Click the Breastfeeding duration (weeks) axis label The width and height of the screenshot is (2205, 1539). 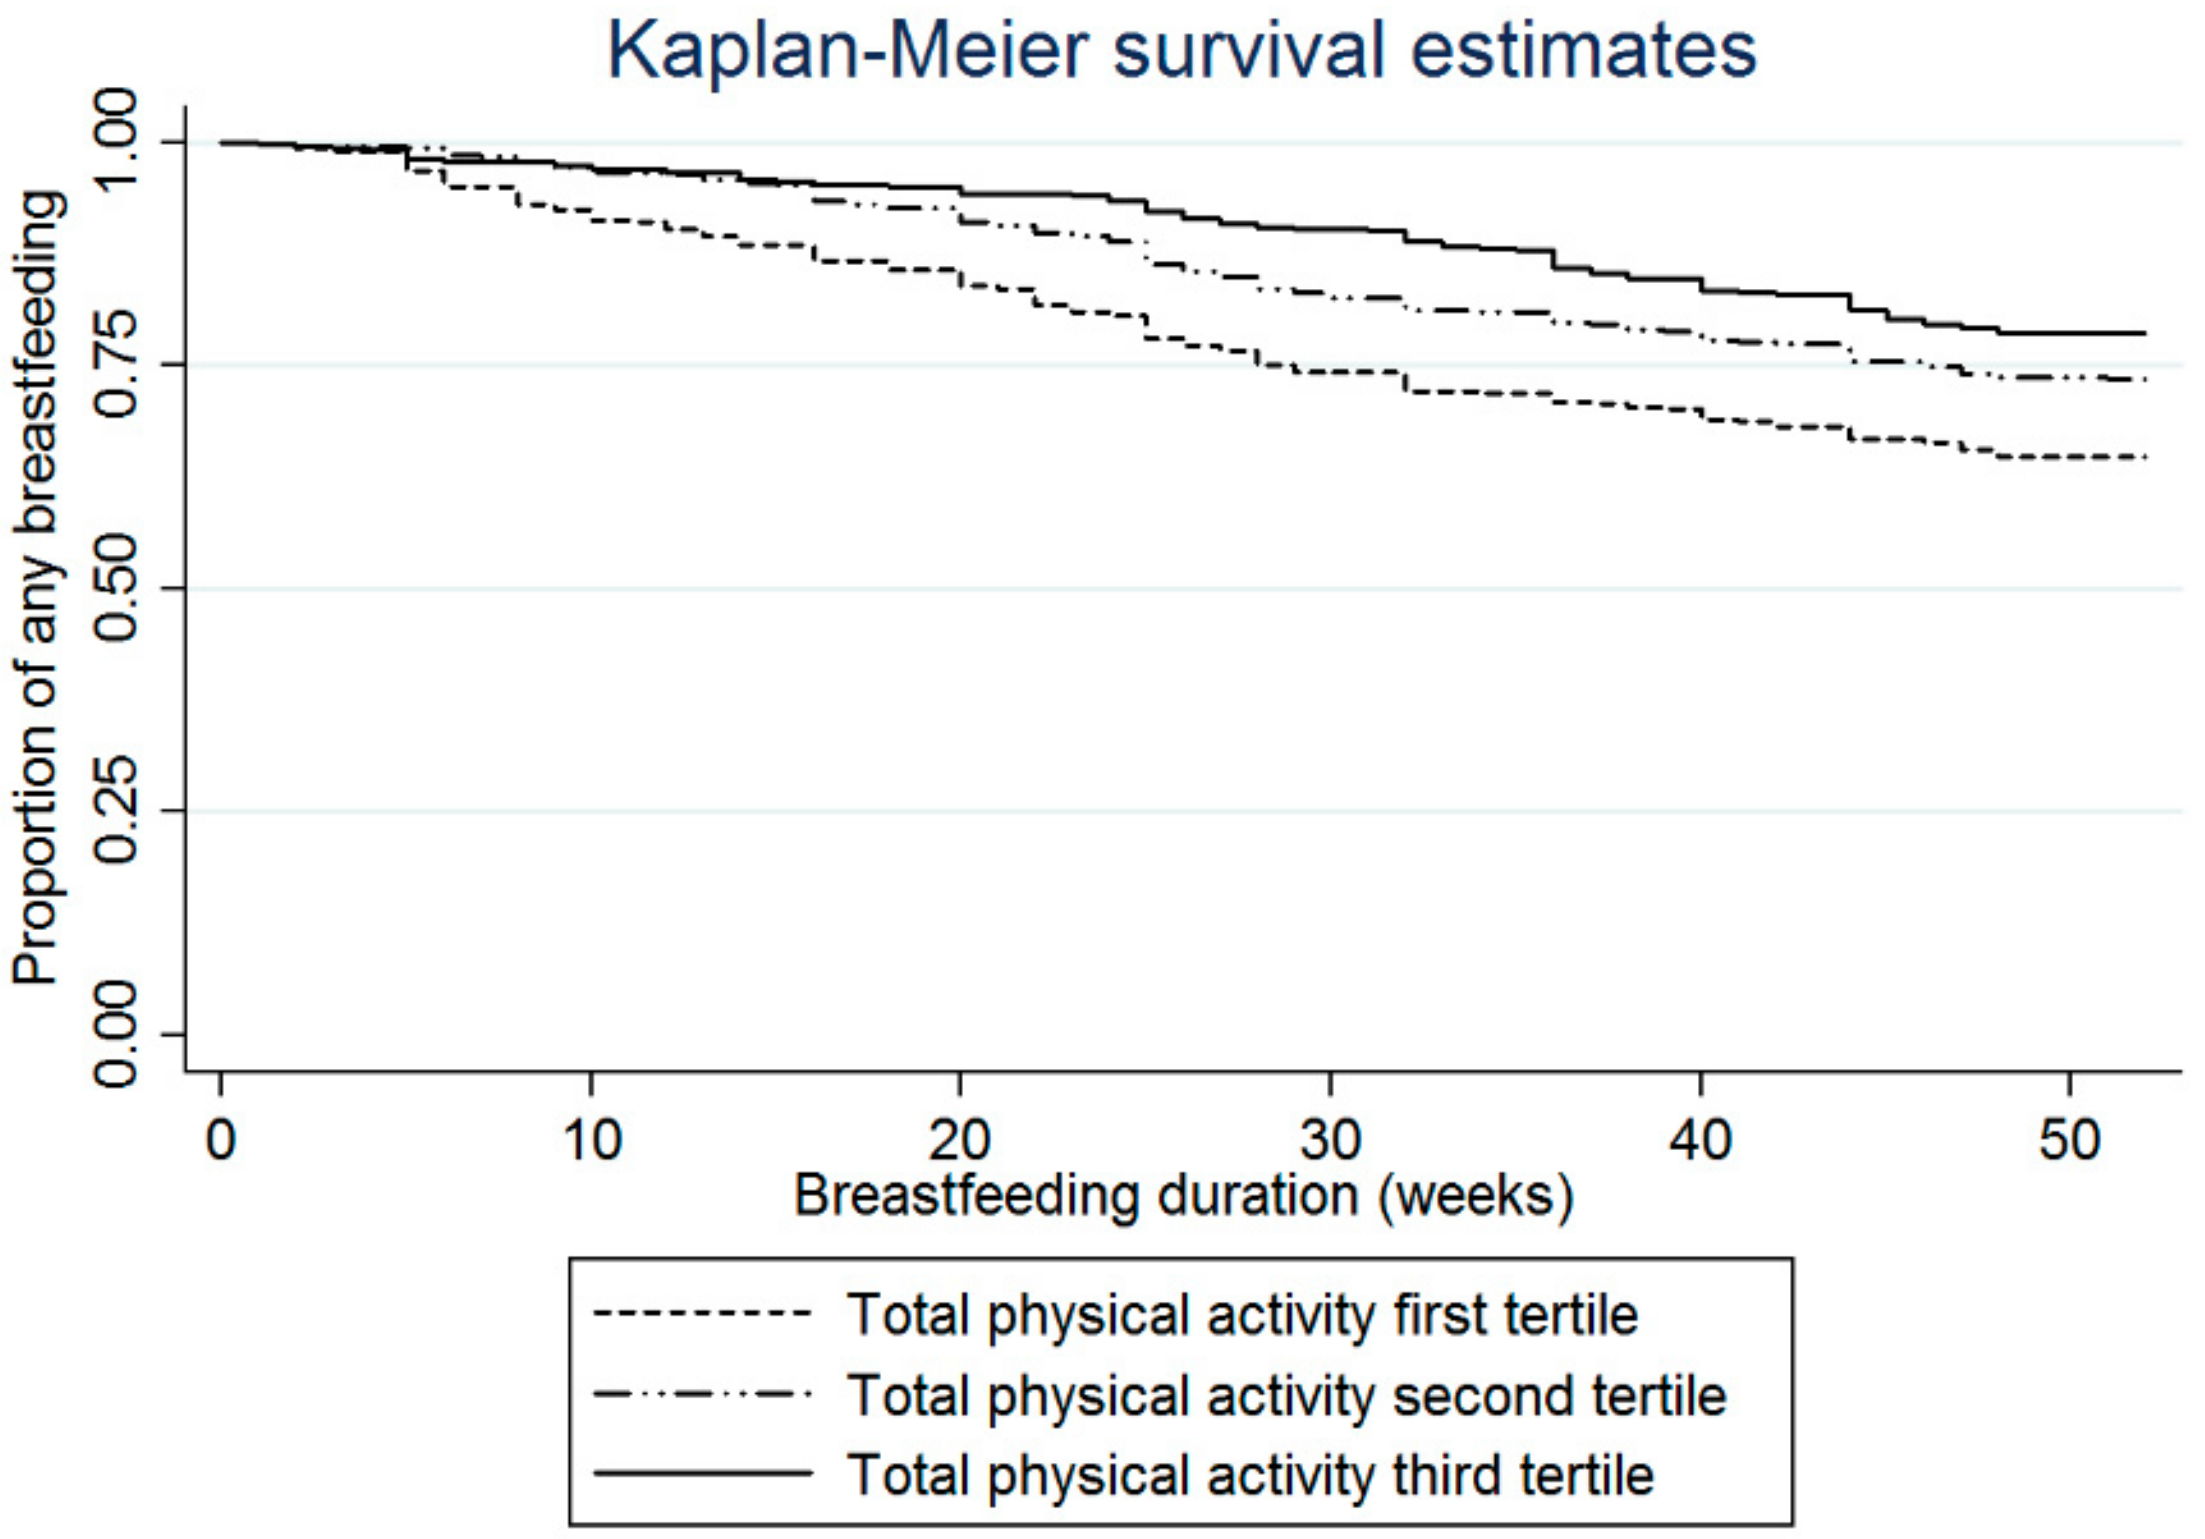point(1183,1196)
